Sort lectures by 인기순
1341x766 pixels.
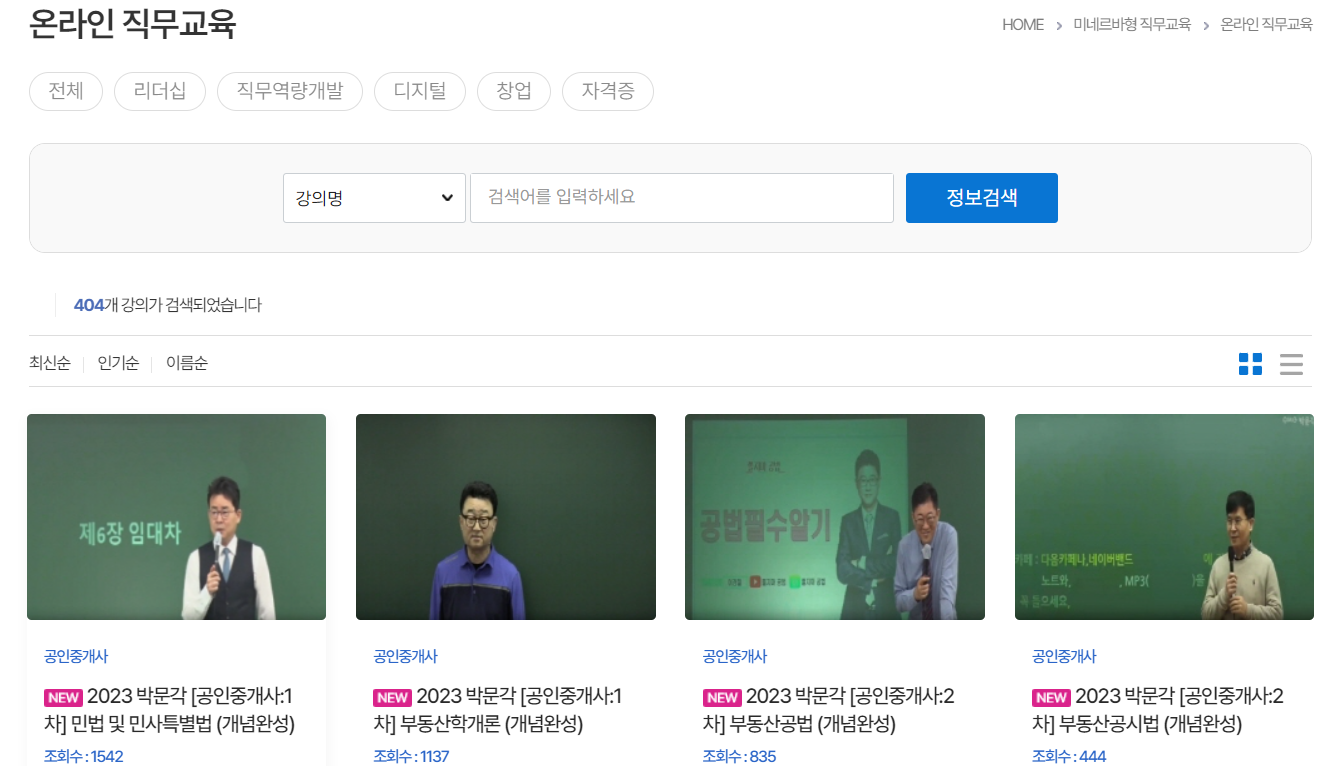118,363
